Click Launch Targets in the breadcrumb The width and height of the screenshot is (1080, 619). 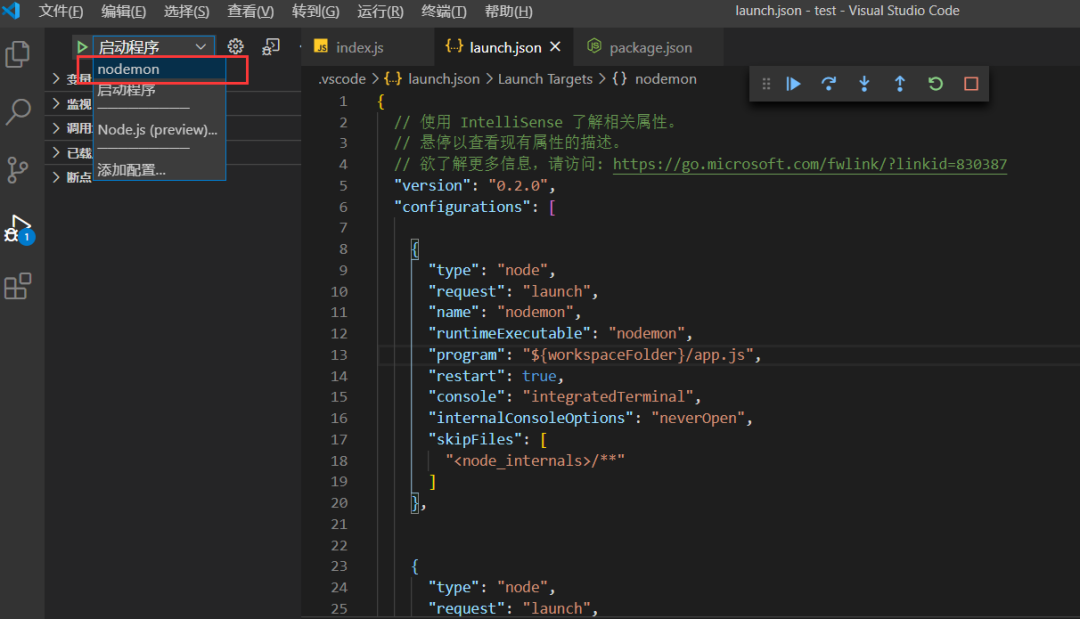tap(545, 79)
